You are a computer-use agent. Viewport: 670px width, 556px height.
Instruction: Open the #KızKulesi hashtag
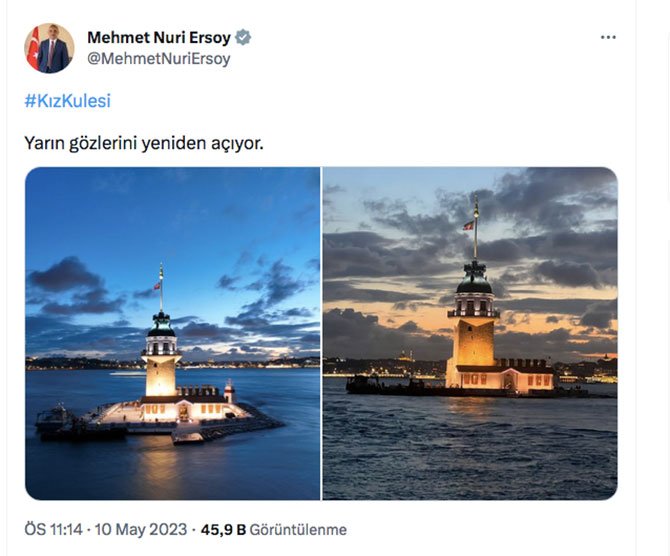[x=67, y=101]
